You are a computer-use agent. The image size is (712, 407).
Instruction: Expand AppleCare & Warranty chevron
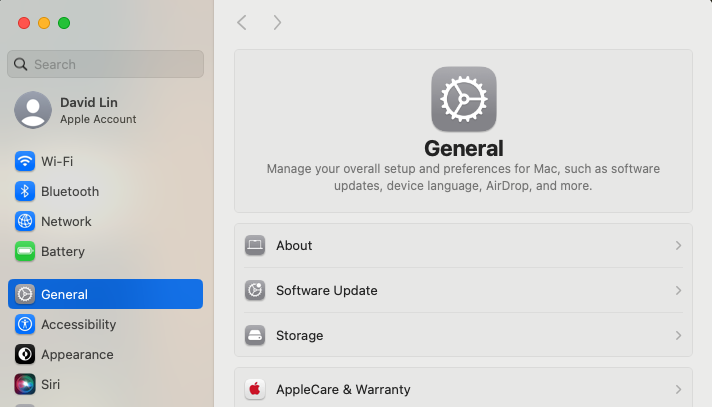coord(678,389)
